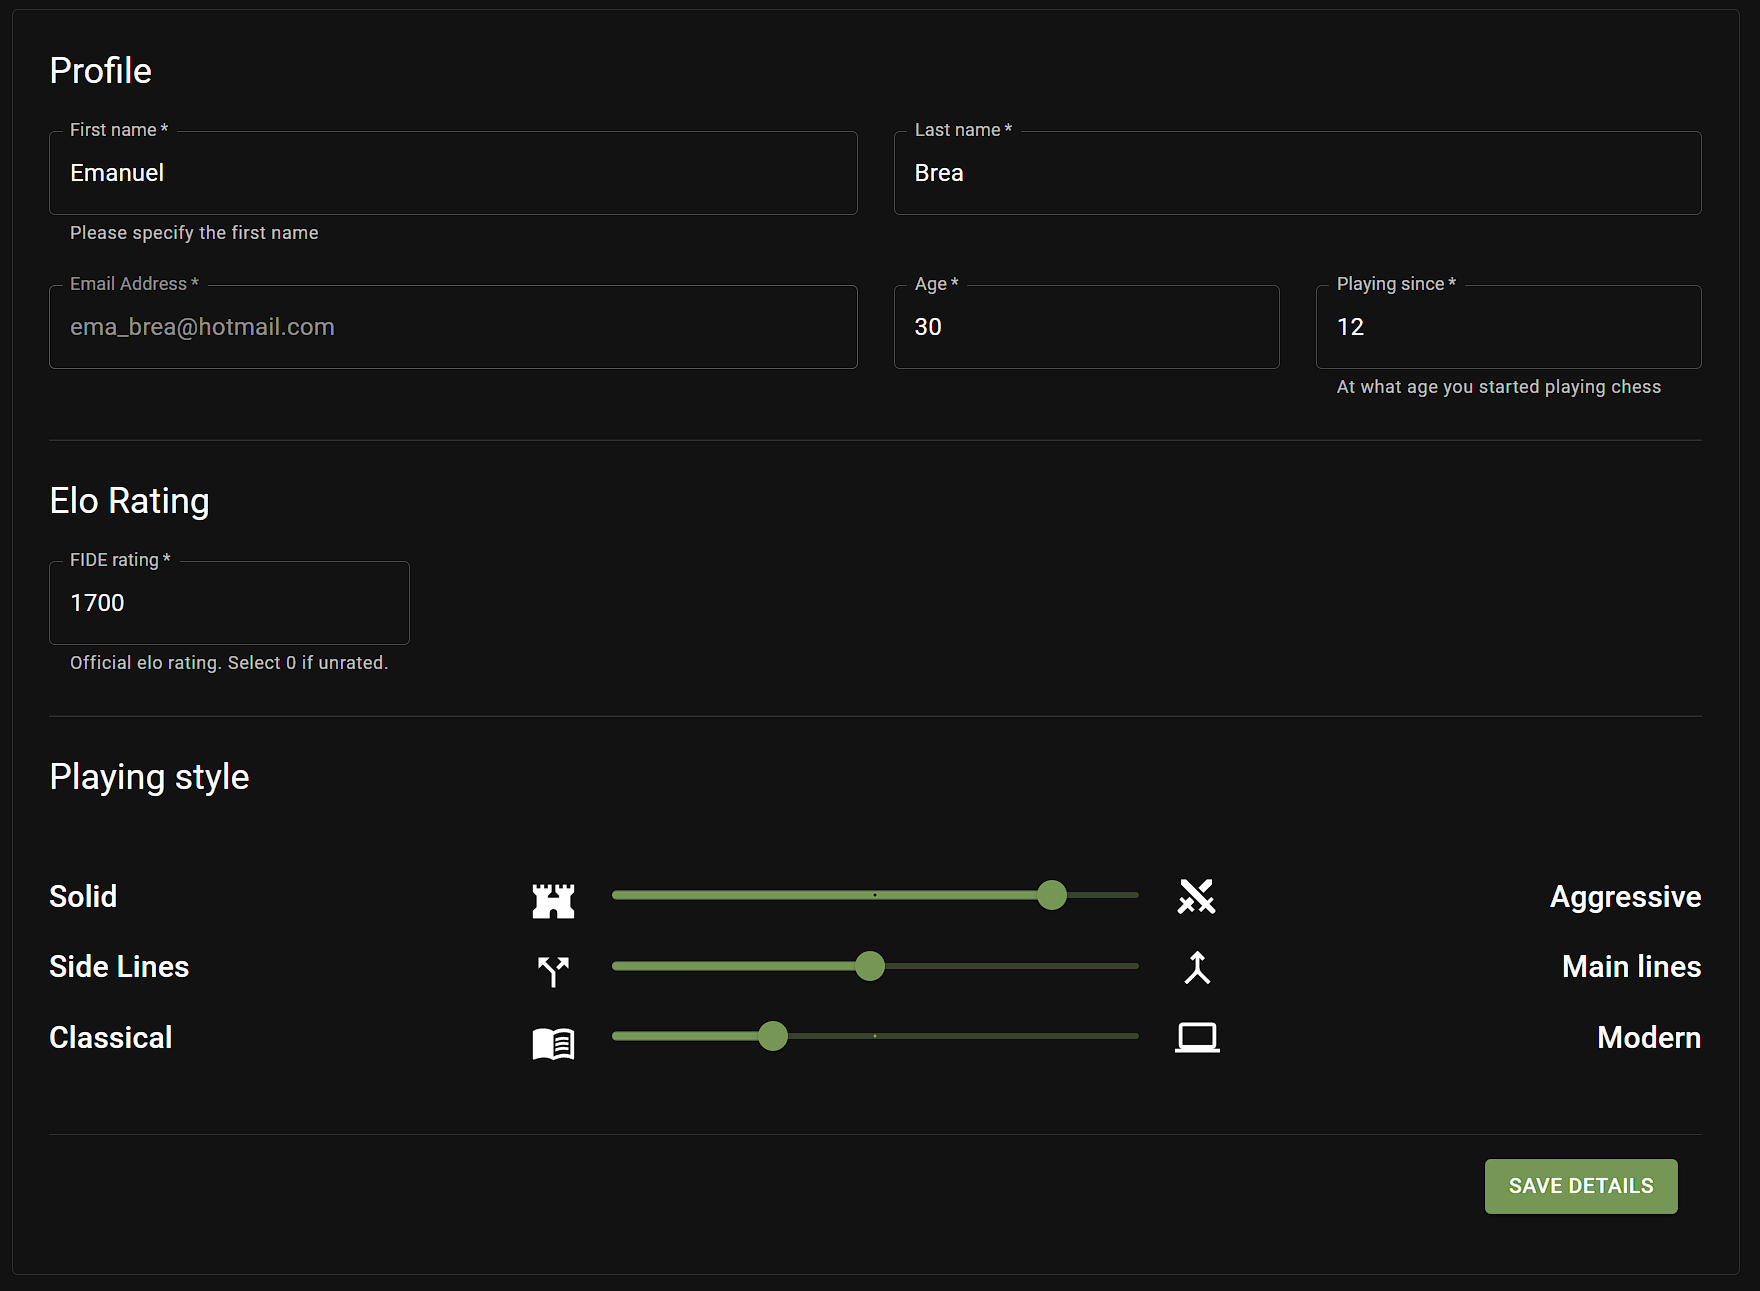
Task: Click the Age input box
Action: pos(1086,327)
